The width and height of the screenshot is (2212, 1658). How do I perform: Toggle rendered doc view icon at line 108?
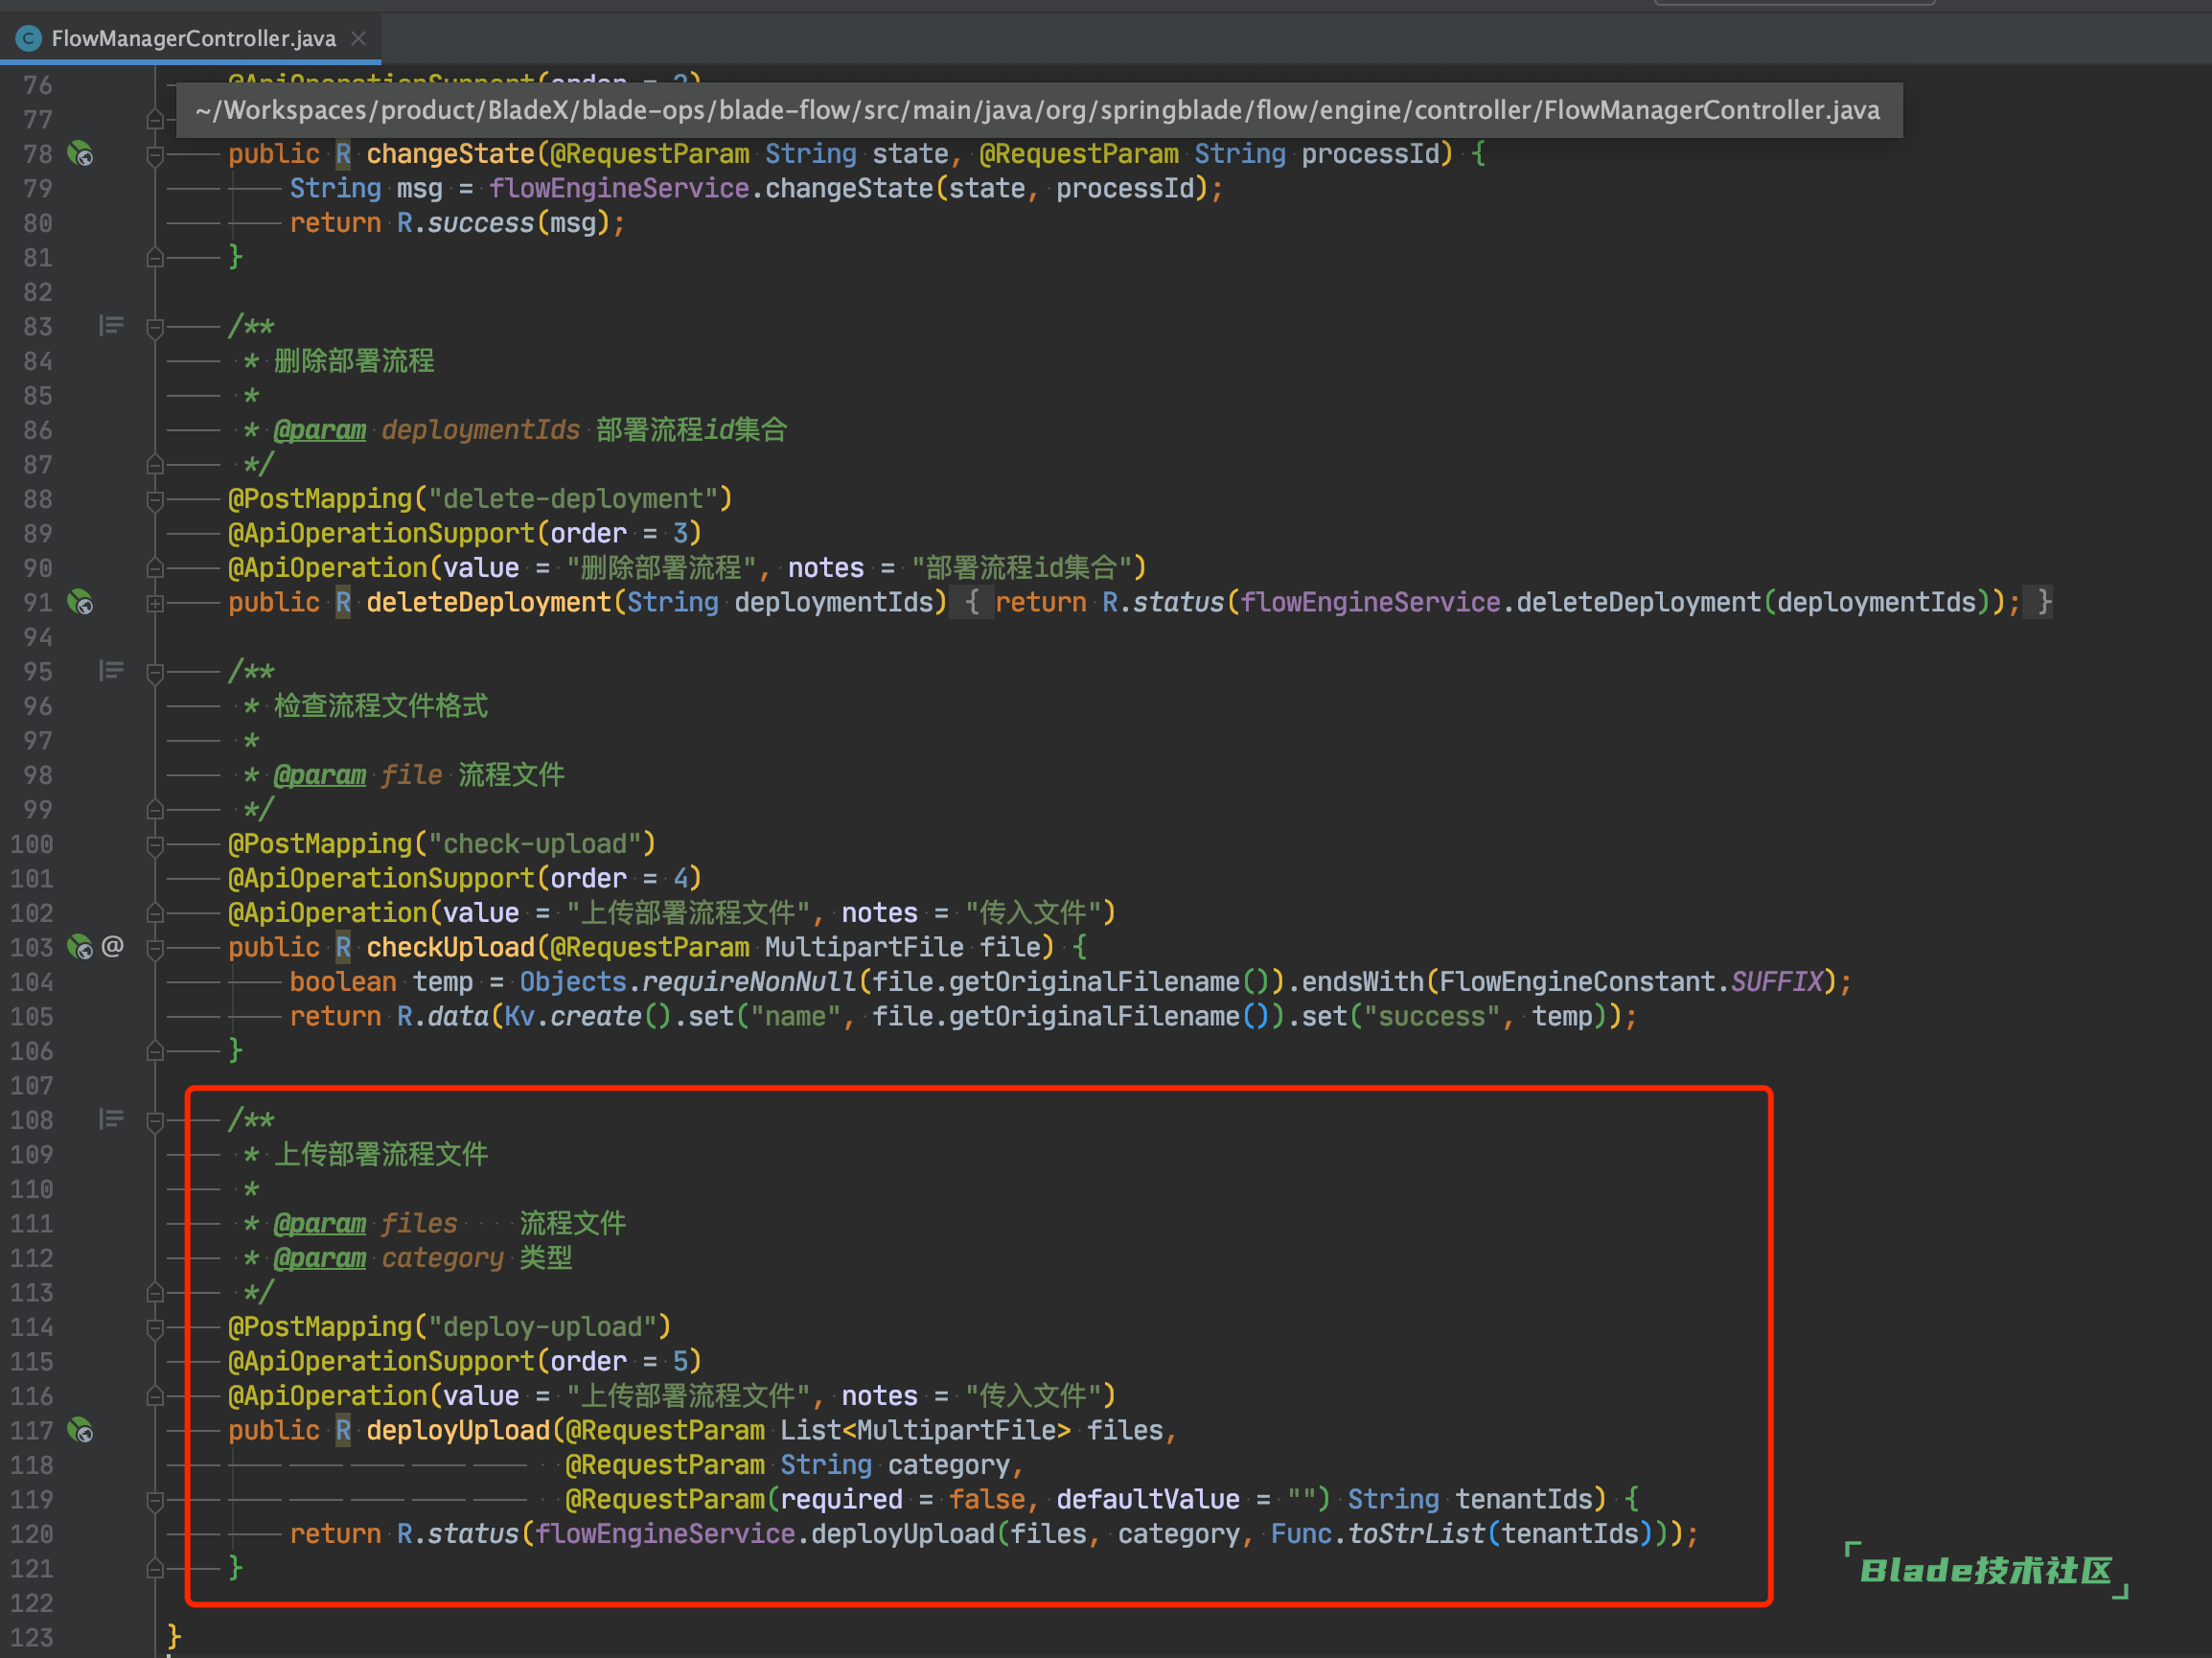pyautogui.click(x=111, y=1119)
